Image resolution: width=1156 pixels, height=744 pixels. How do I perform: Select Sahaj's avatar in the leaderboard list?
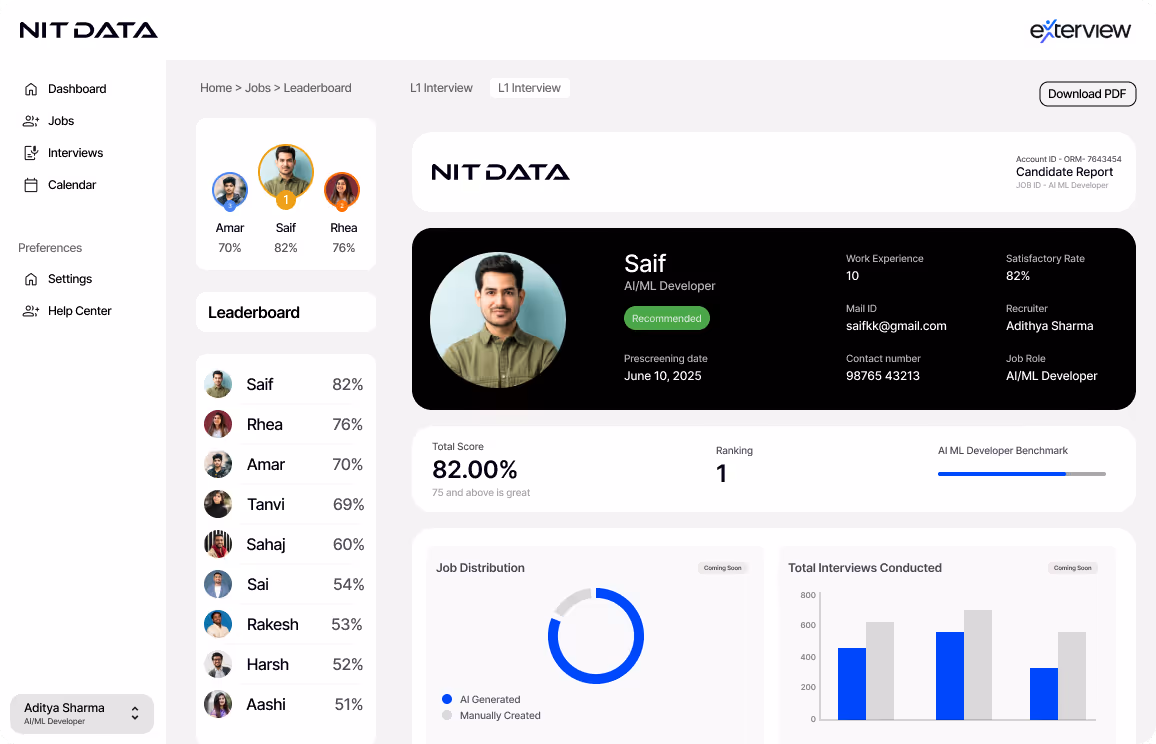click(x=218, y=544)
